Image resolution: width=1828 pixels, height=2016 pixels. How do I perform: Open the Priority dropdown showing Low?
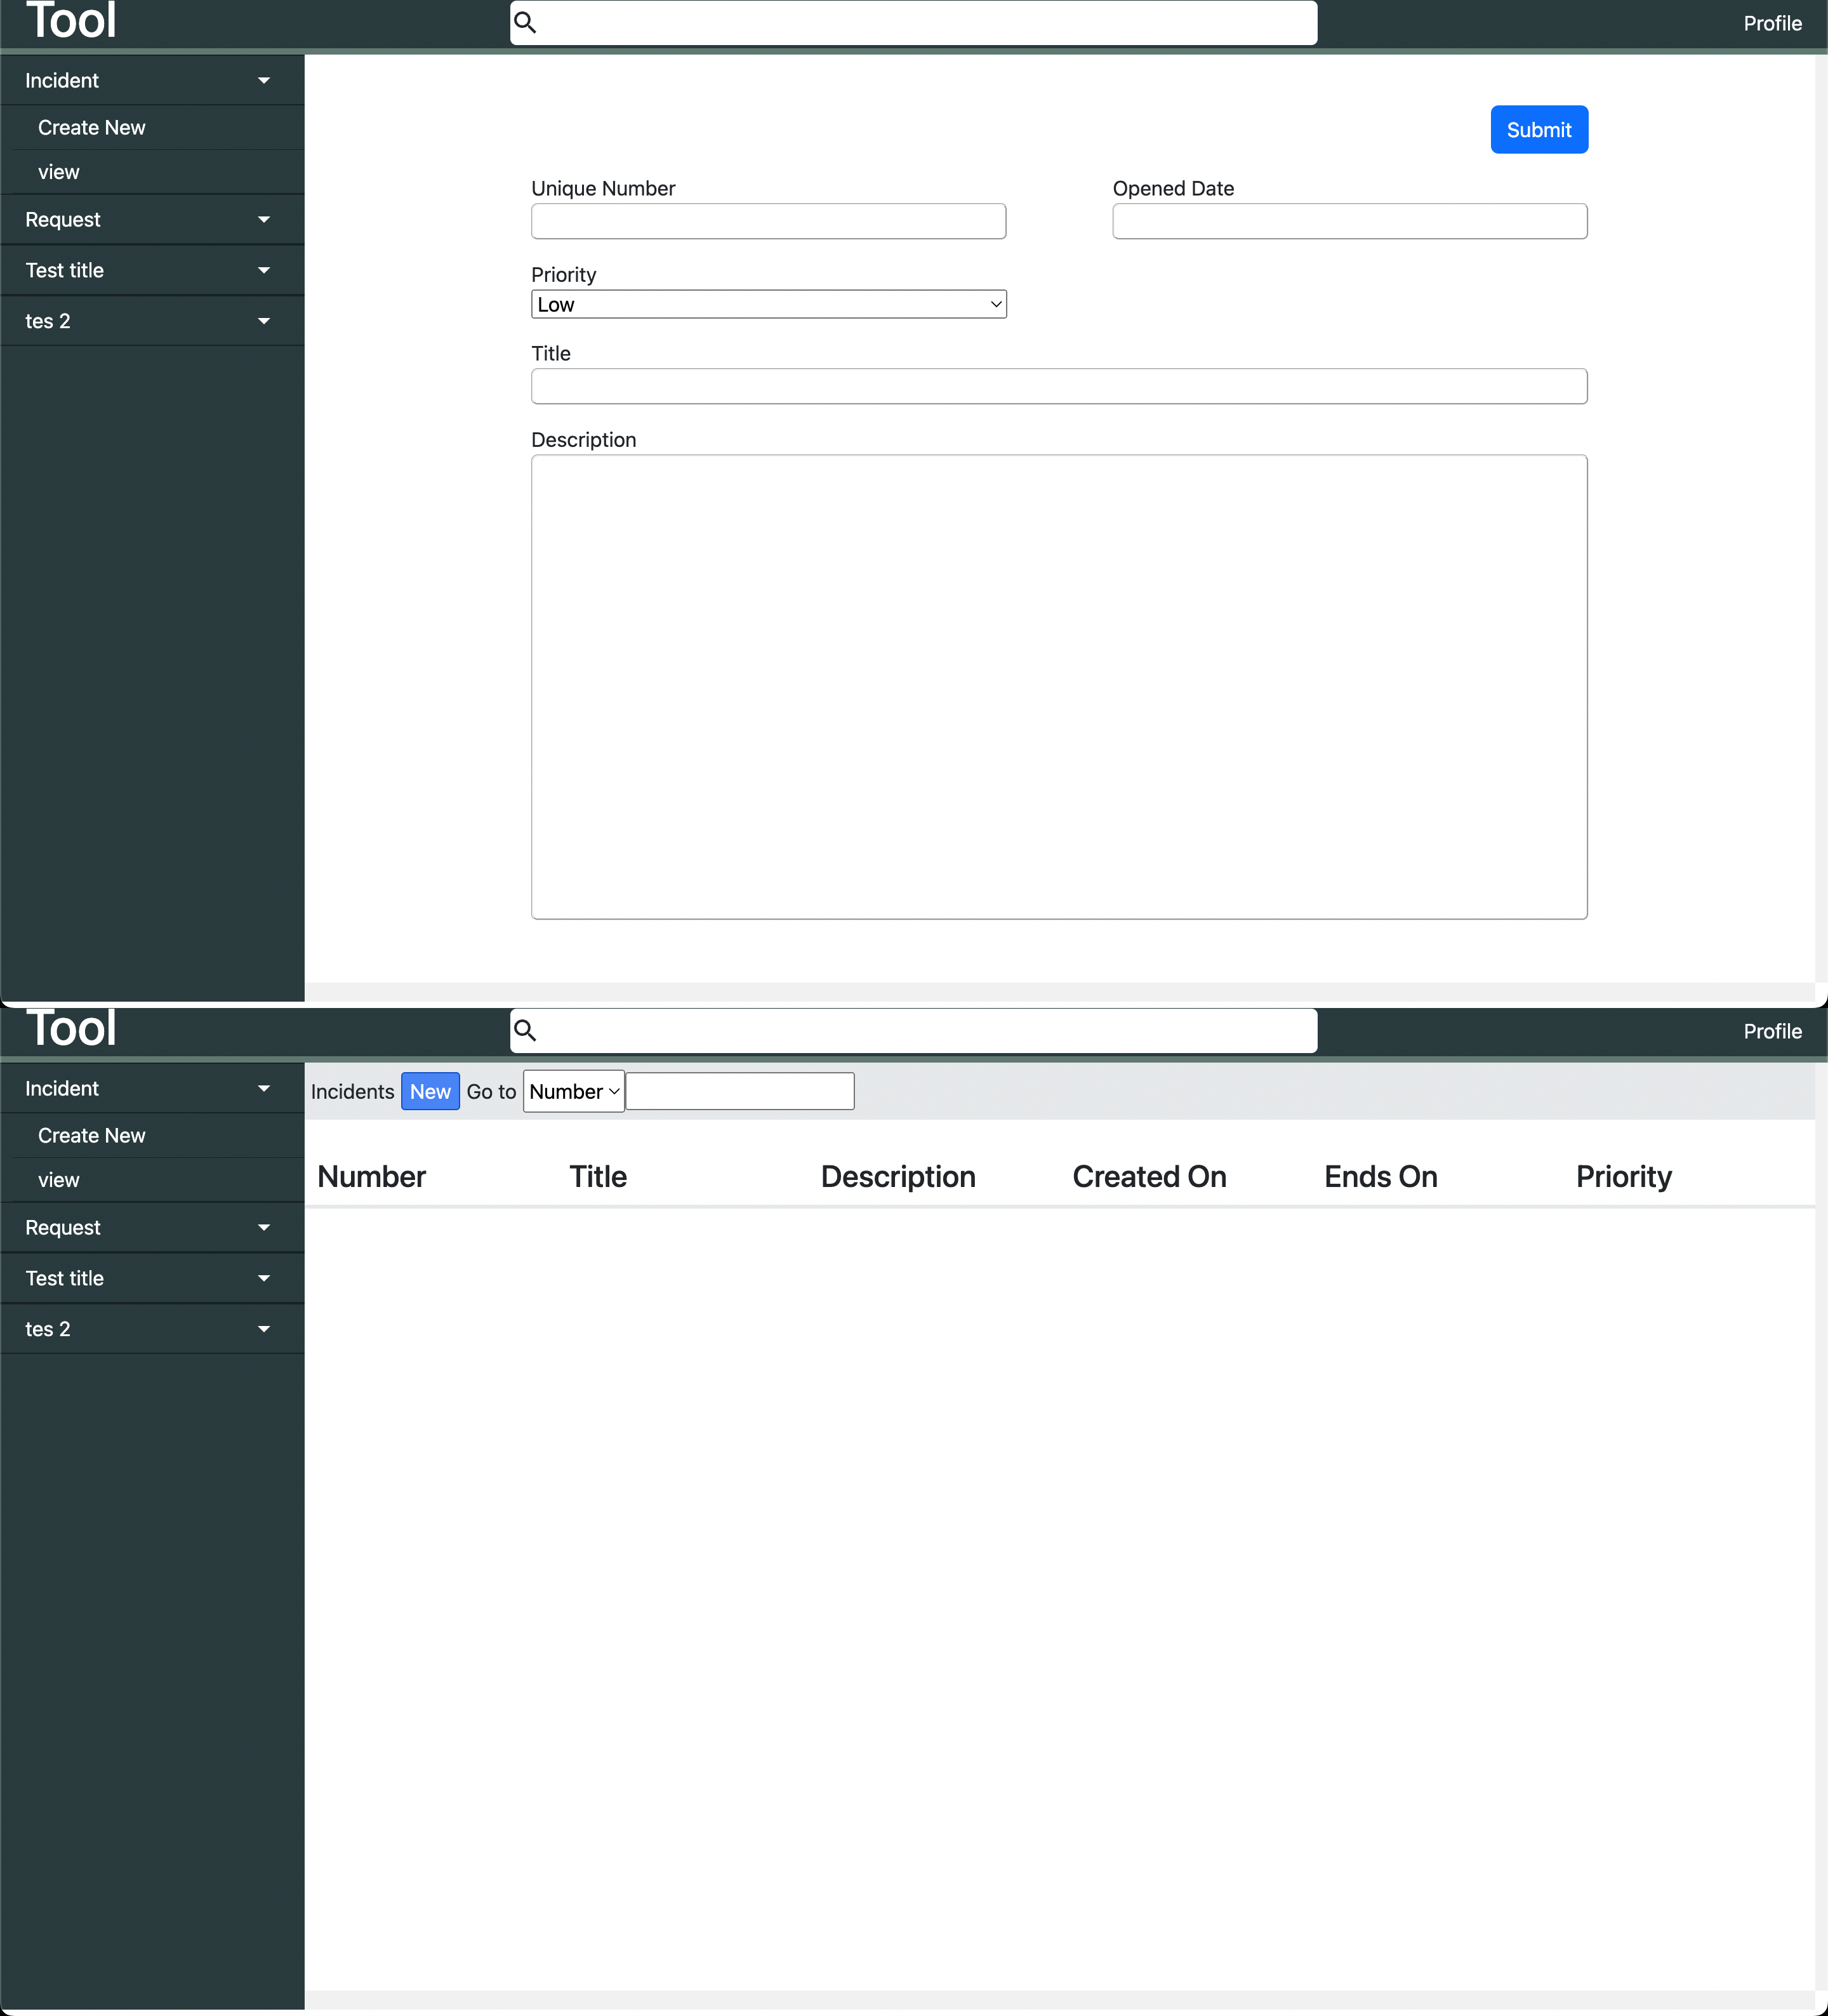point(768,305)
